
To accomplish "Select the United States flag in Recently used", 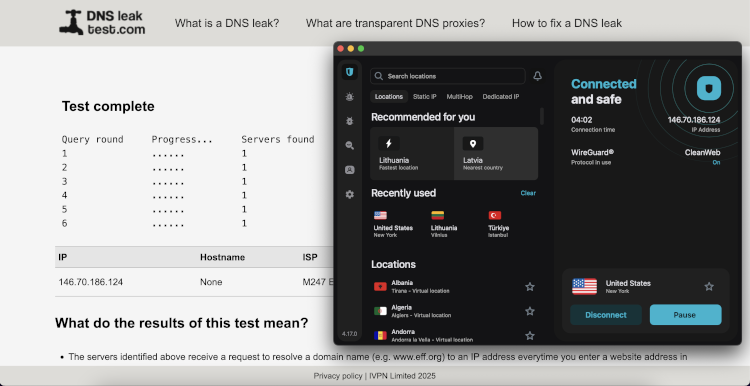I will pyautogui.click(x=380, y=215).
